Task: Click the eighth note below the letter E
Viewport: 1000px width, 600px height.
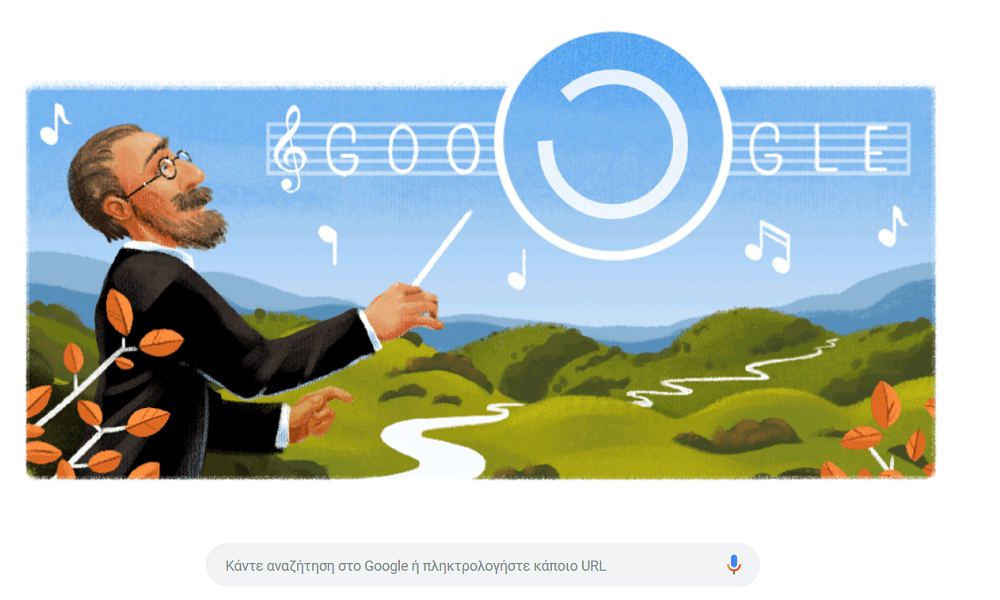Action: (892, 226)
